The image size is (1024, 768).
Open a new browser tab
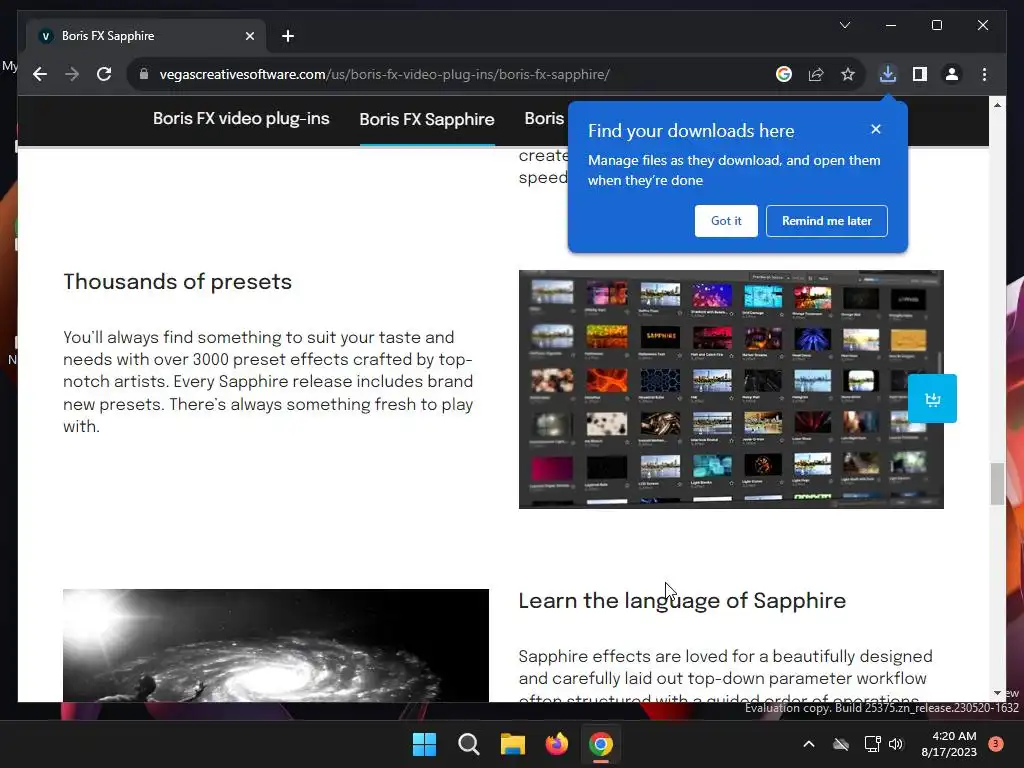[288, 36]
